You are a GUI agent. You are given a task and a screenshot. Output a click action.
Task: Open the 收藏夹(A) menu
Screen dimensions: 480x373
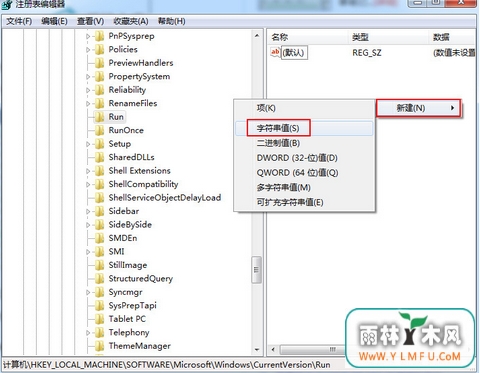(131, 21)
